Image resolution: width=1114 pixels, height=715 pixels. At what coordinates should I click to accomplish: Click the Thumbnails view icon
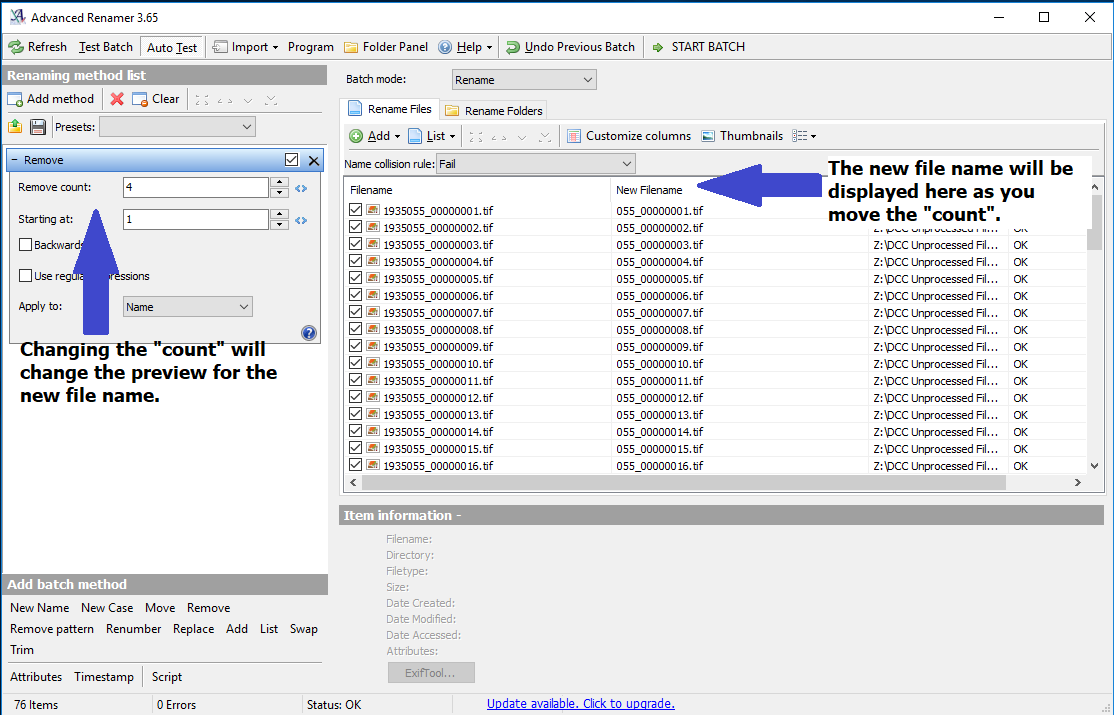(708, 136)
